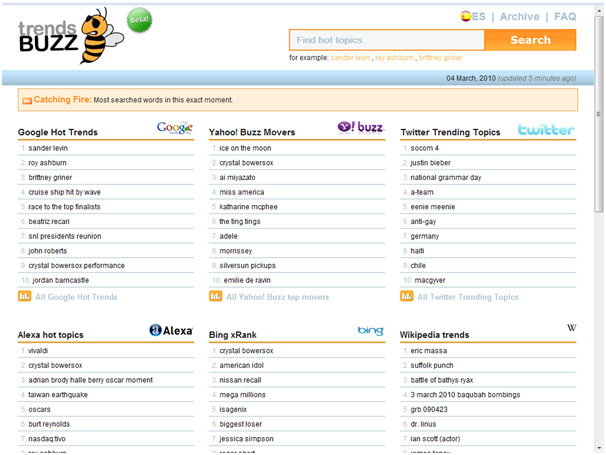Open mega millions Bing topic
606x455 pixels.
[x=242, y=395]
